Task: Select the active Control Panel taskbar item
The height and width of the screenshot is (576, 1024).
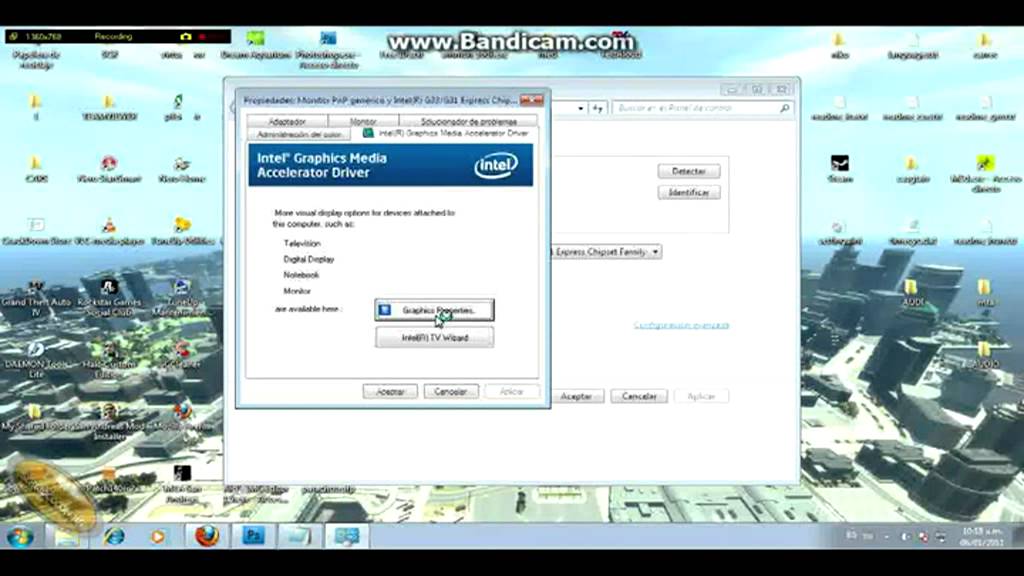Action: tap(347, 536)
